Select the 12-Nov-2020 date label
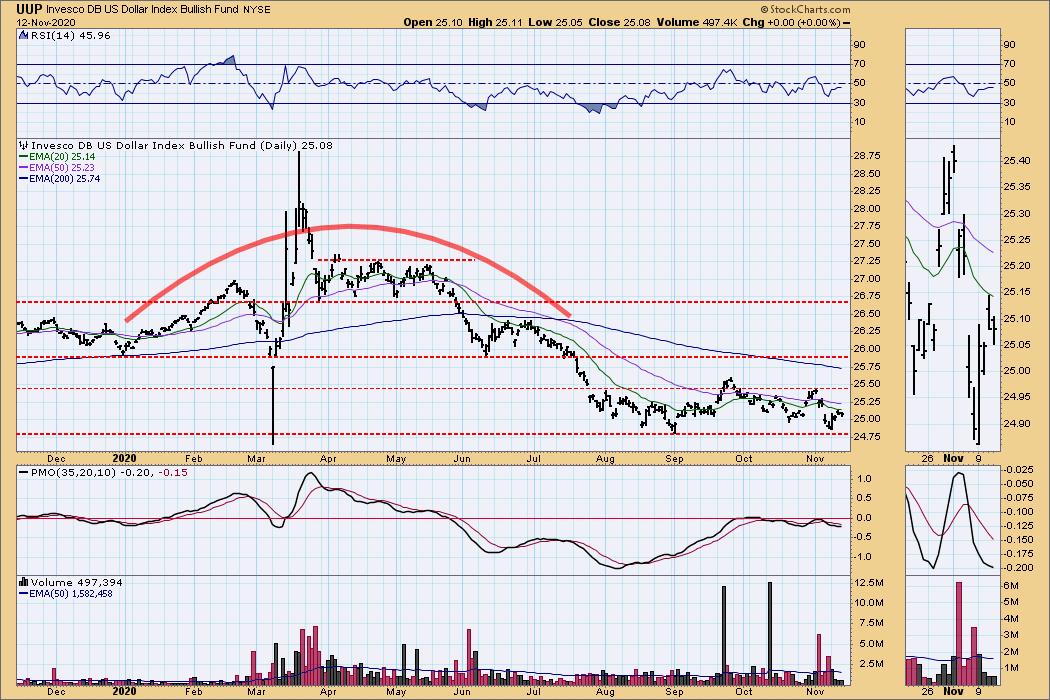Viewport: 1050px width, 700px height. pos(46,22)
